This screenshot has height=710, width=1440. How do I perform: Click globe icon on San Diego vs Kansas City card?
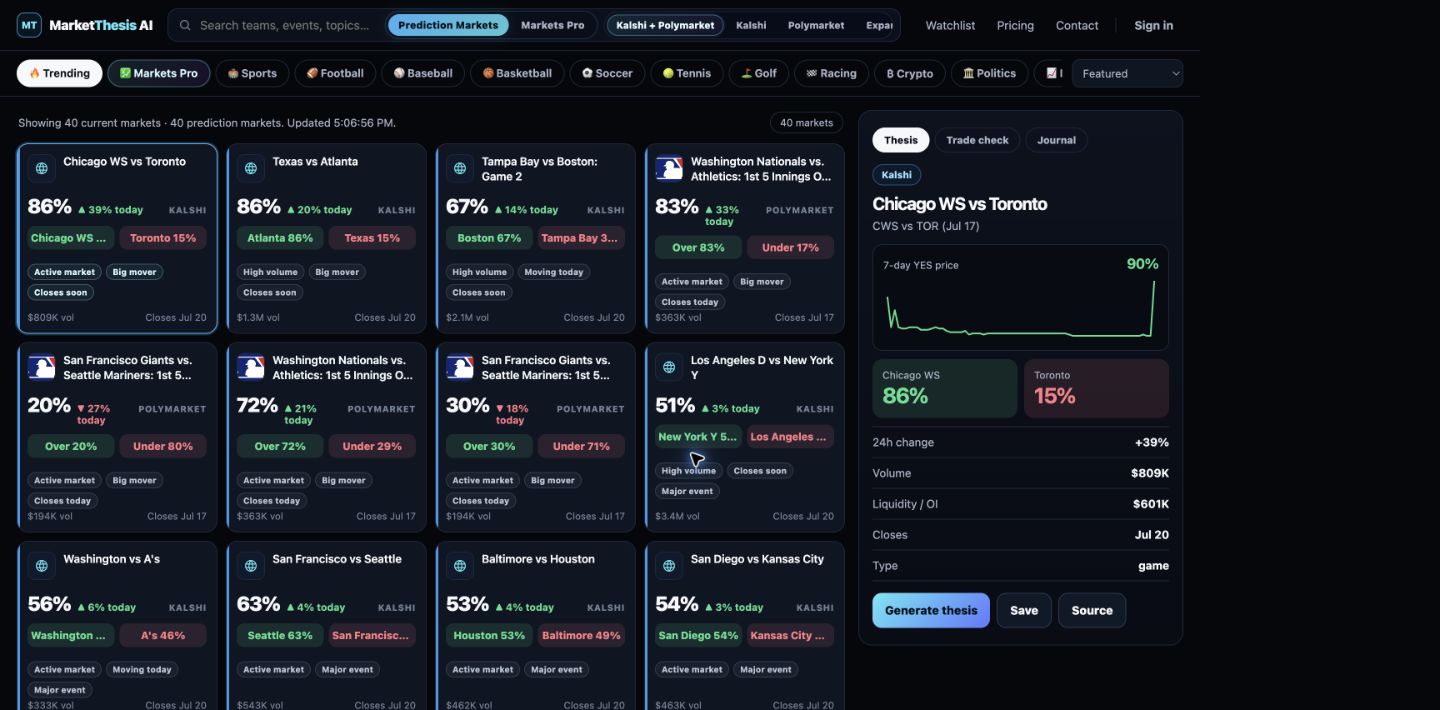pyautogui.click(x=669, y=566)
